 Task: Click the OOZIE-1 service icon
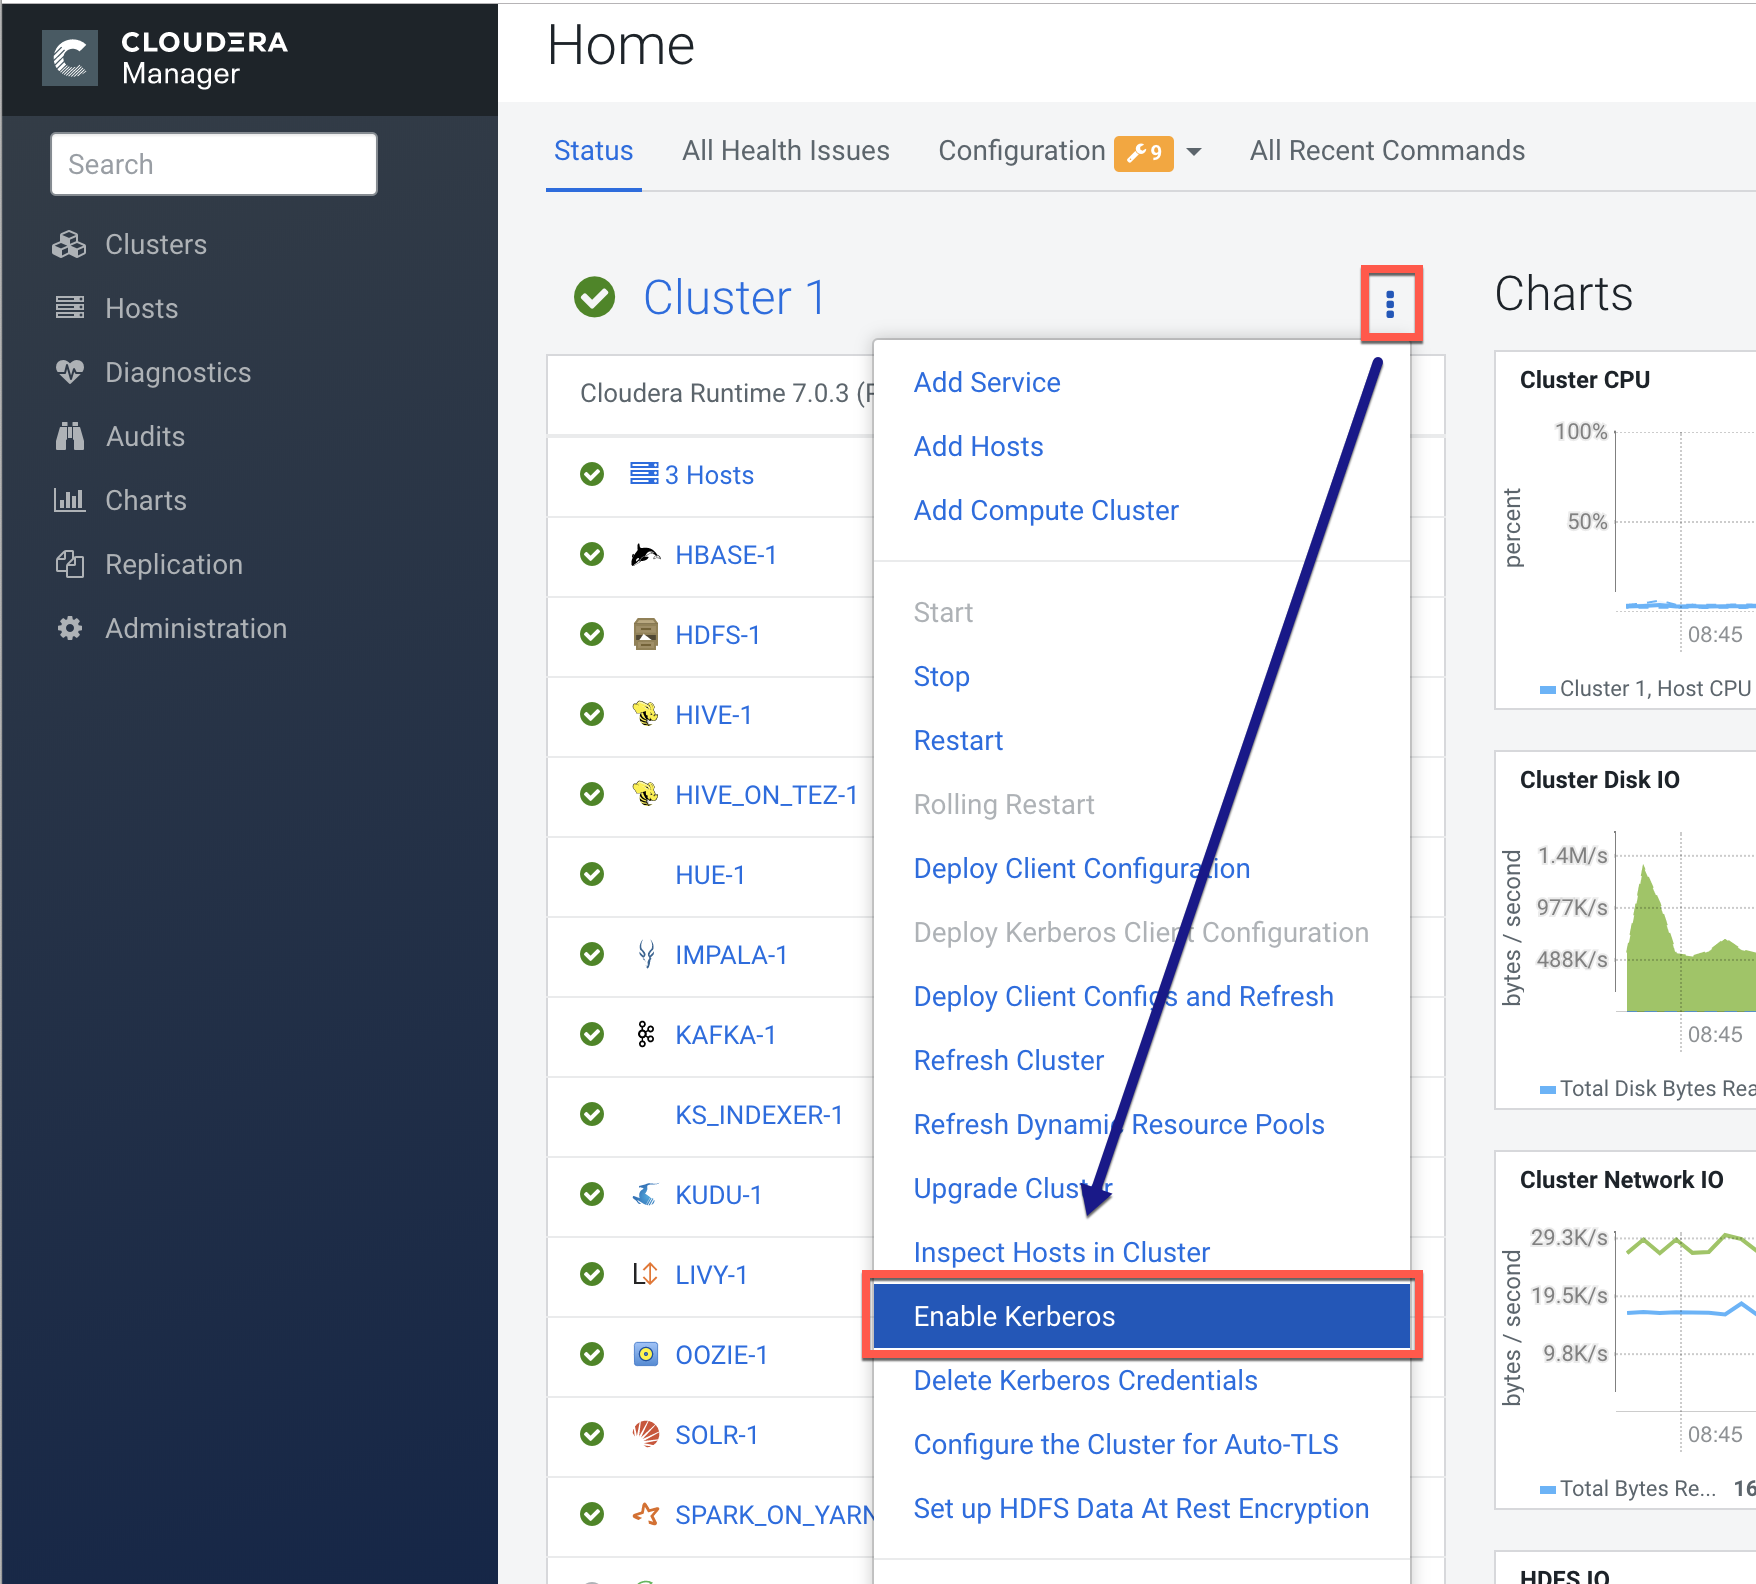tap(646, 1355)
